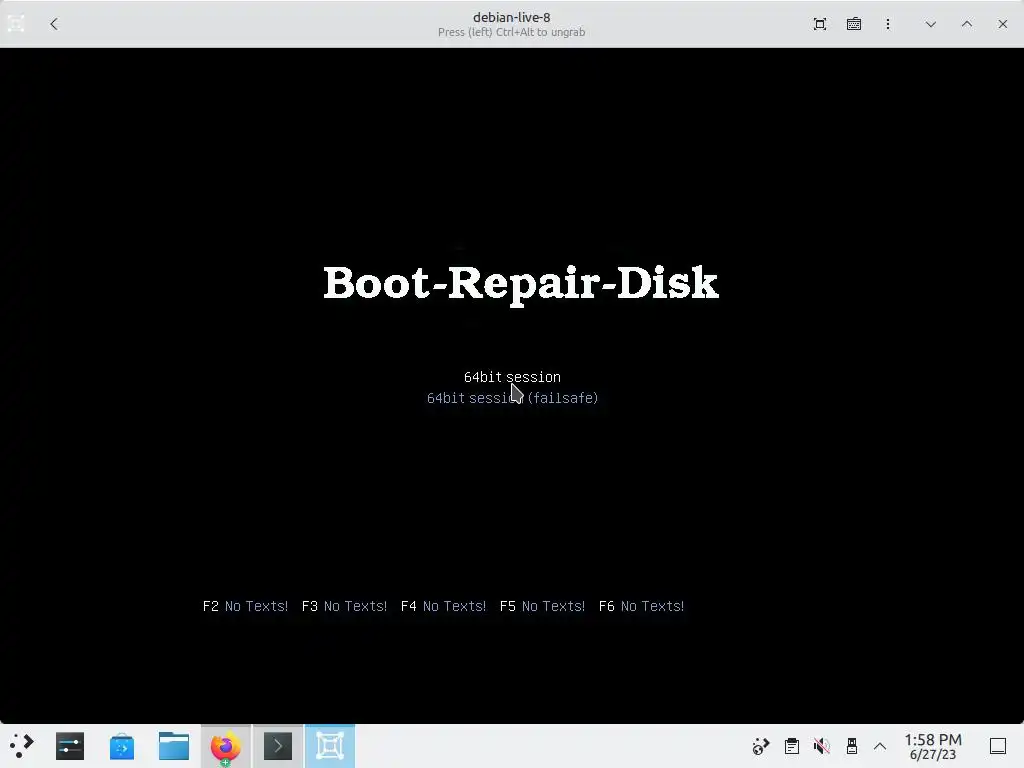
Task: Click the show desktop button
Action: pyautogui.click(x=998, y=746)
